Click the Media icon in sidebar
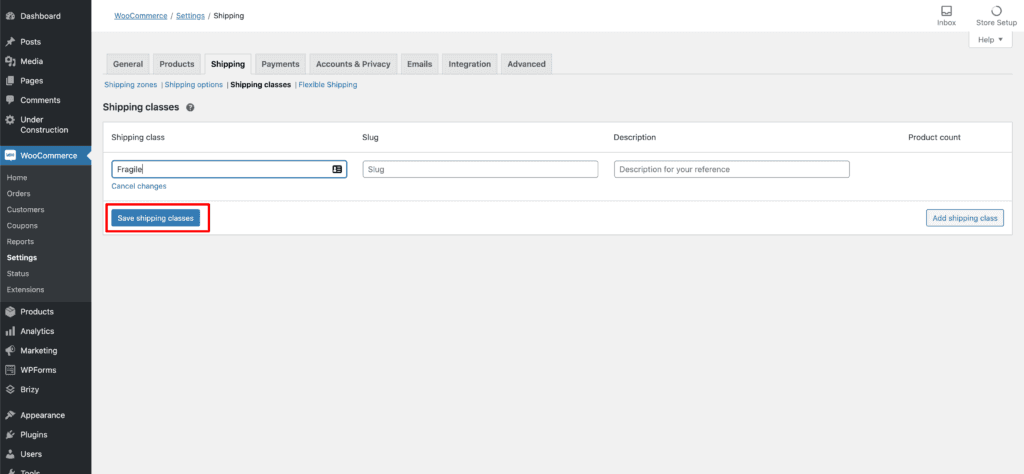 coord(10,61)
